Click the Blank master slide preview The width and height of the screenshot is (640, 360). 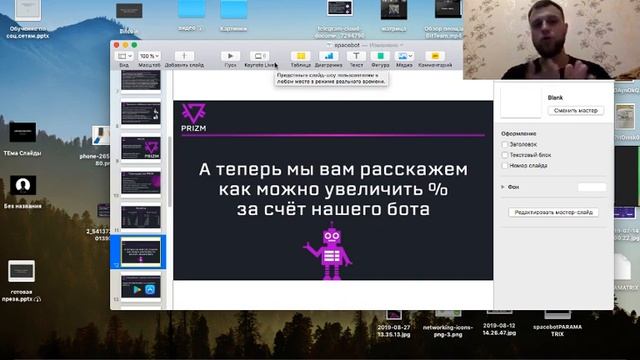[x=521, y=102]
